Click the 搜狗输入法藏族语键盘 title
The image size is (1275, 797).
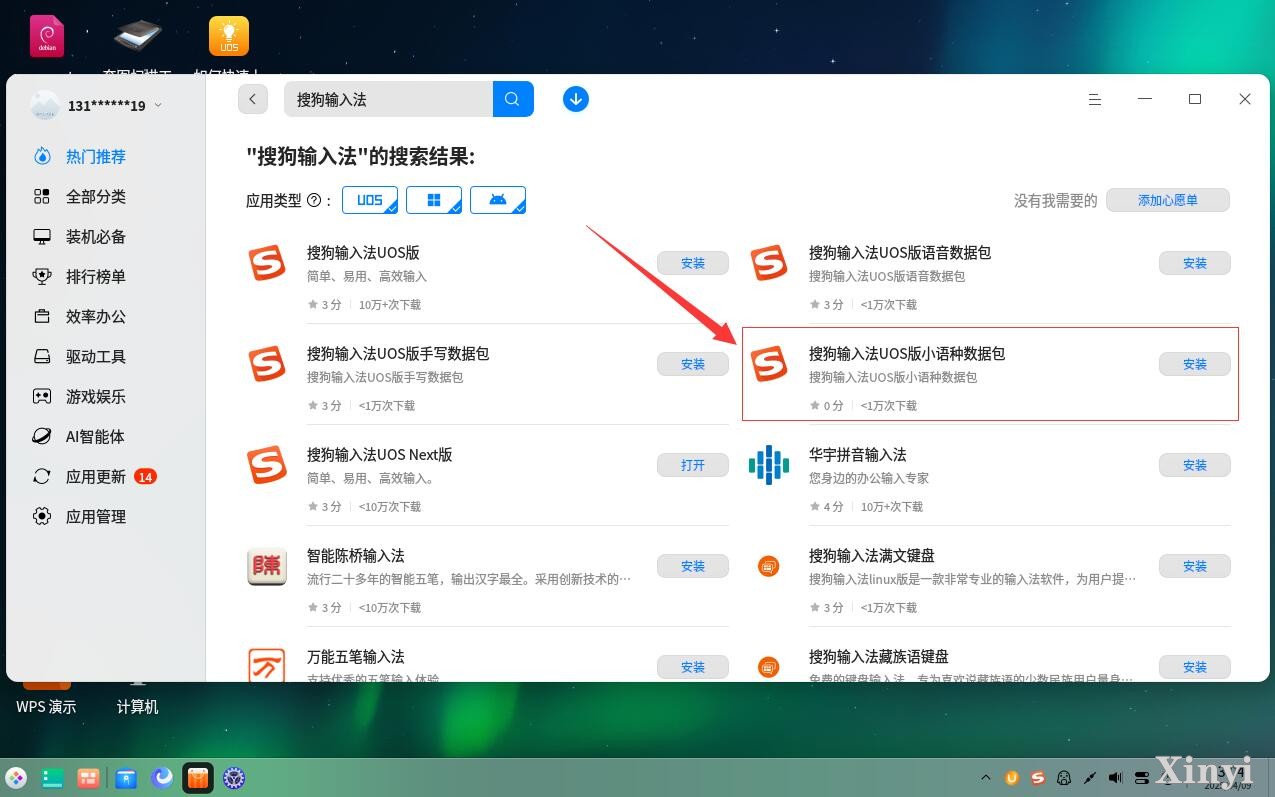click(879, 657)
